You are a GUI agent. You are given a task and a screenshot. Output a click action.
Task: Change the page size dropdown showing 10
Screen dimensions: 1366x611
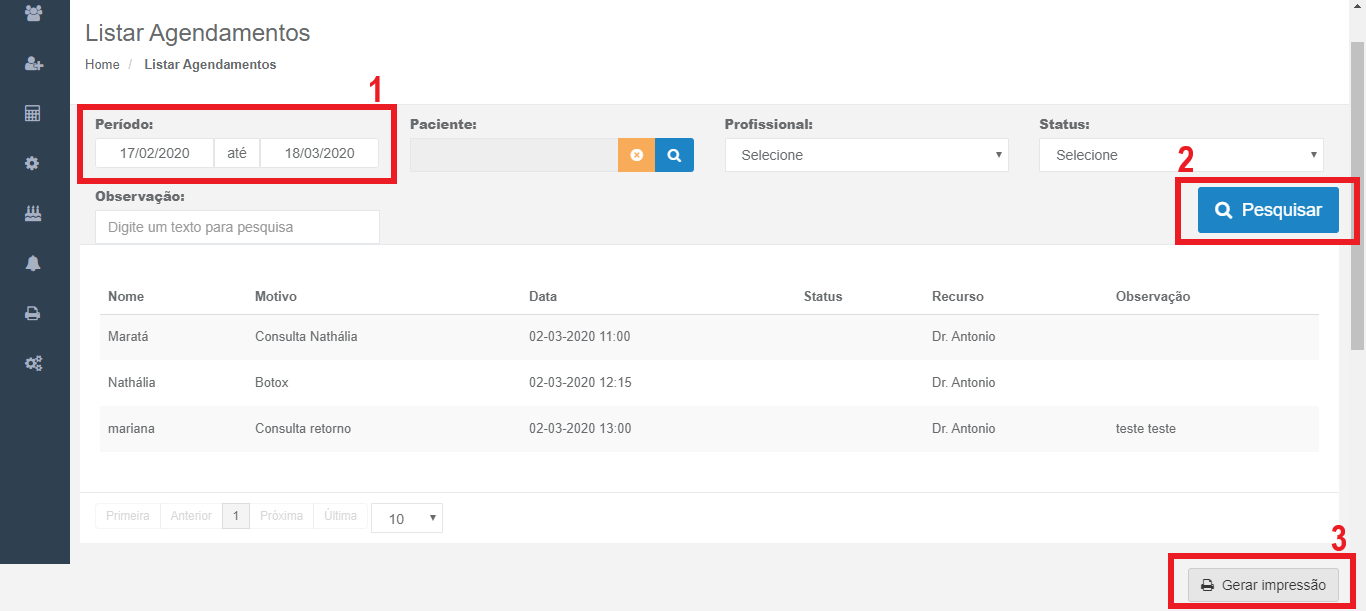406,518
